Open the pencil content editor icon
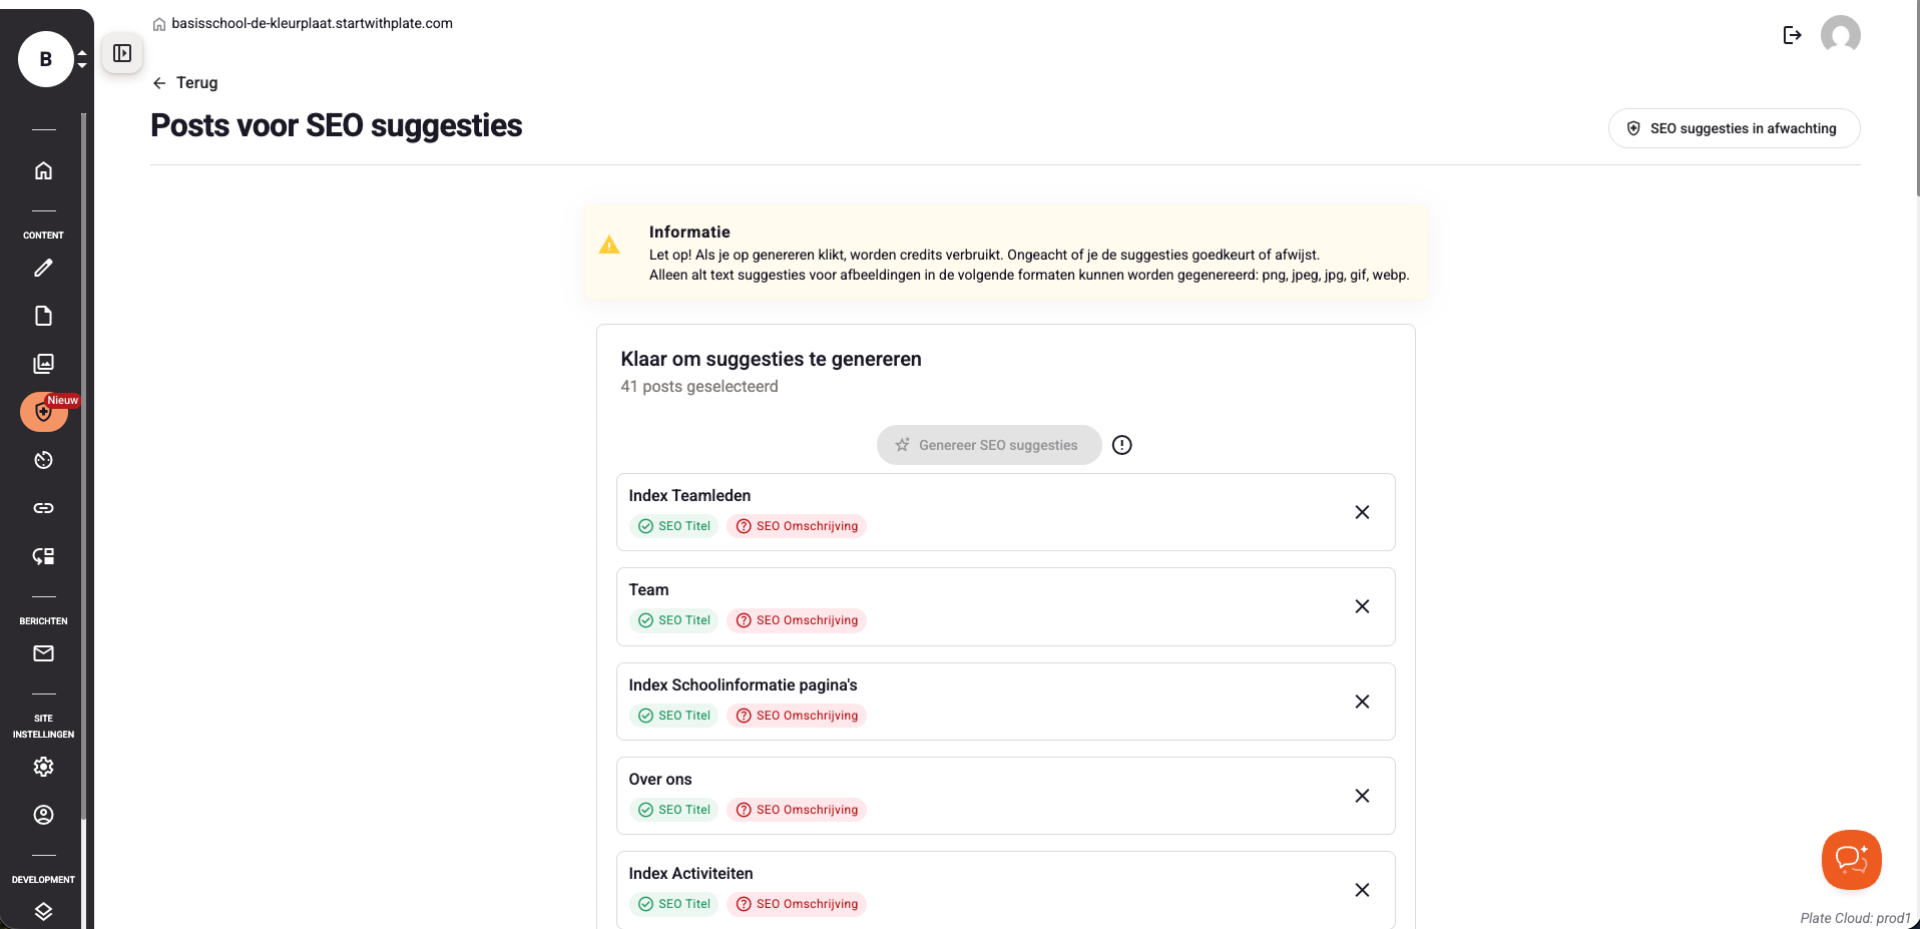The width and height of the screenshot is (1920, 929). point(43,268)
